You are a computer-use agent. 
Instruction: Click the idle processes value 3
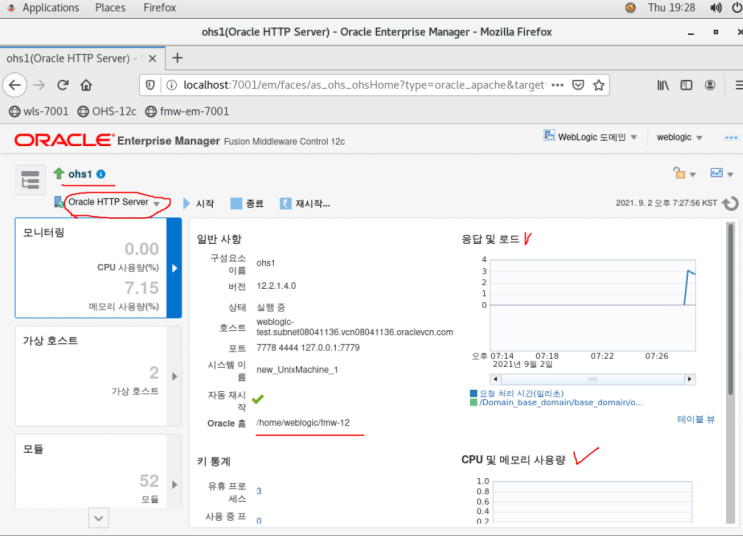tap(259, 491)
